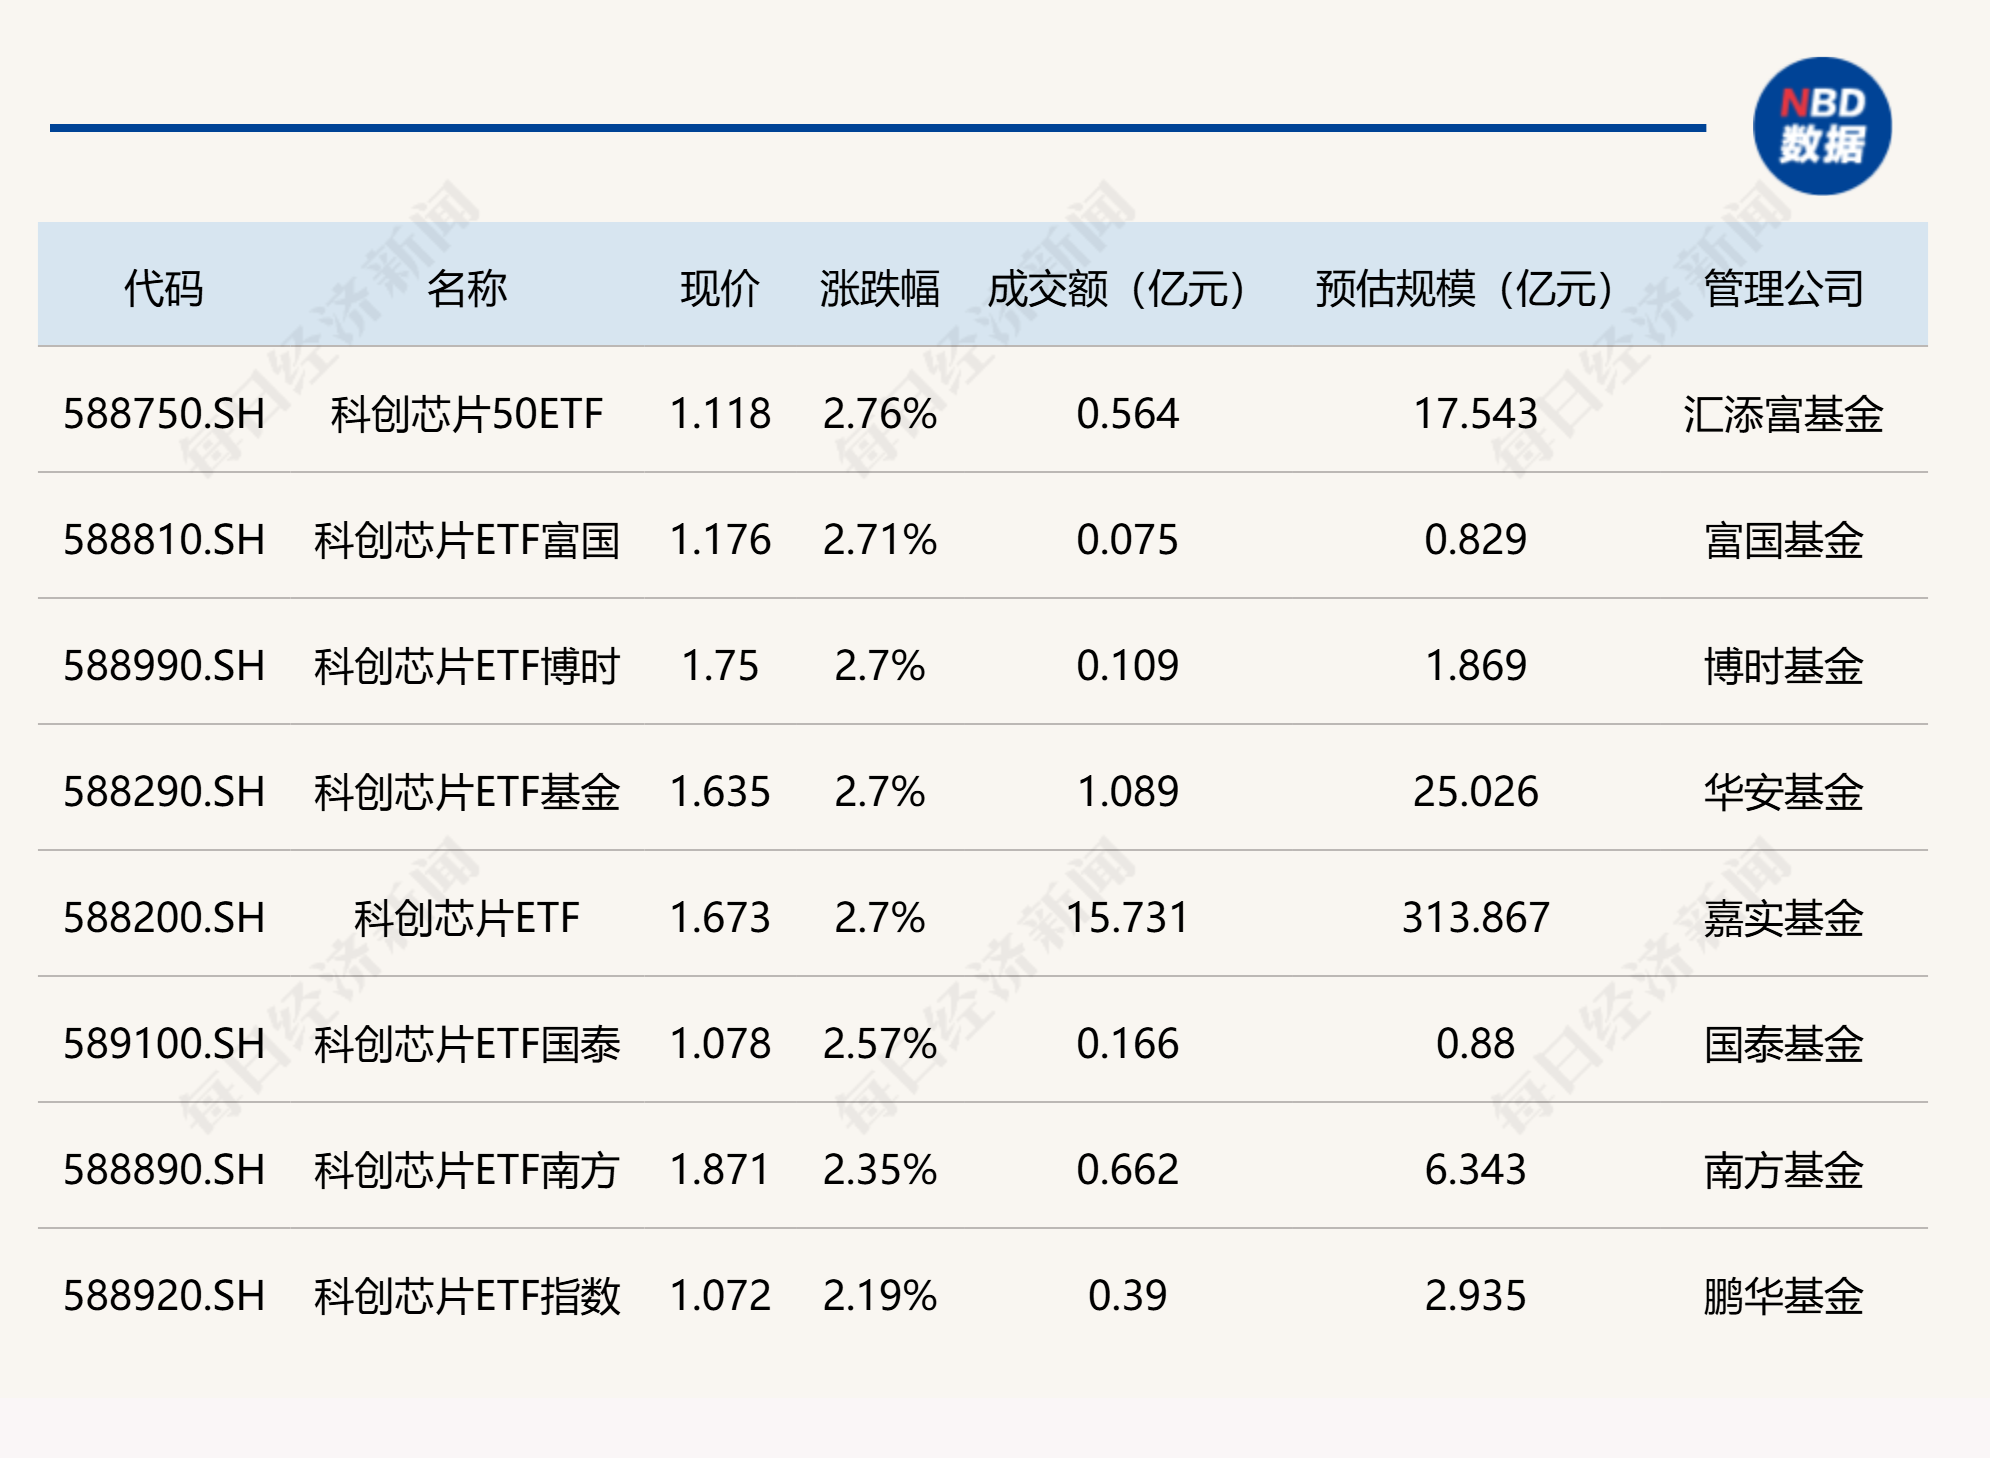Click 2.76% change value in first row
This screenshot has height=1458, width=1990.
coord(880,414)
